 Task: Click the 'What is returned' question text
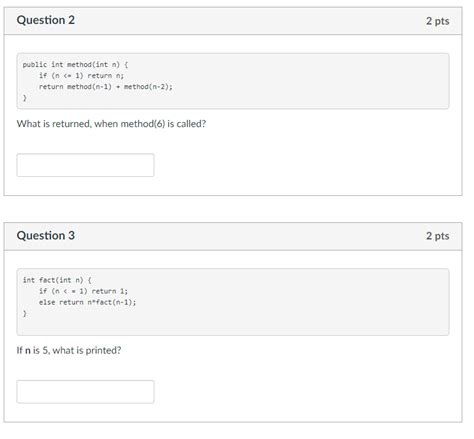[x=111, y=124]
